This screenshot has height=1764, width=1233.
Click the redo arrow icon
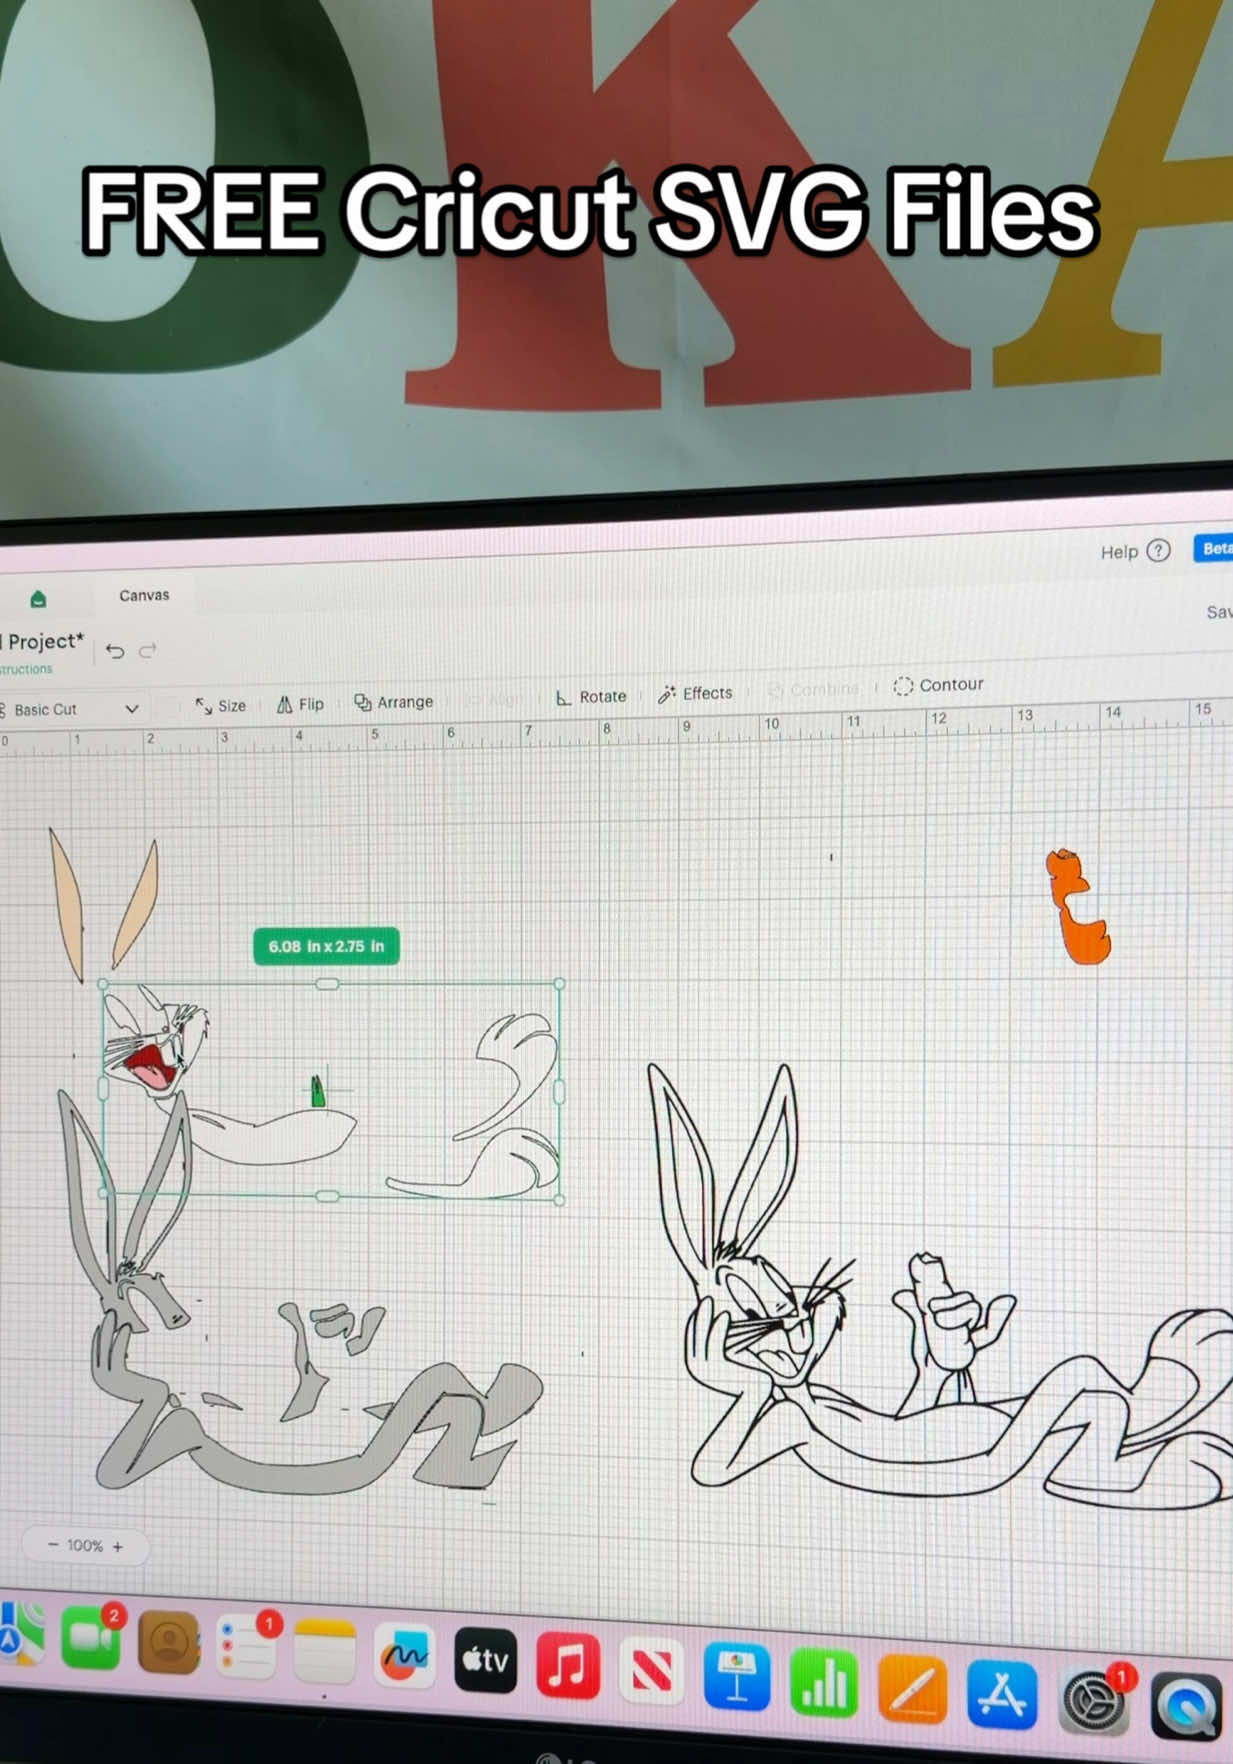(x=148, y=650)
